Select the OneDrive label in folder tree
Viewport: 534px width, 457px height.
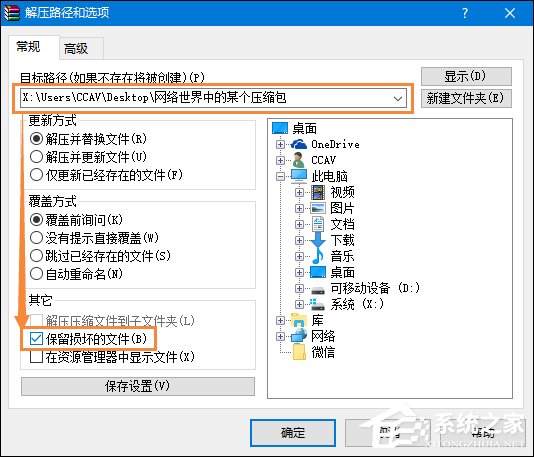point(335,144)
